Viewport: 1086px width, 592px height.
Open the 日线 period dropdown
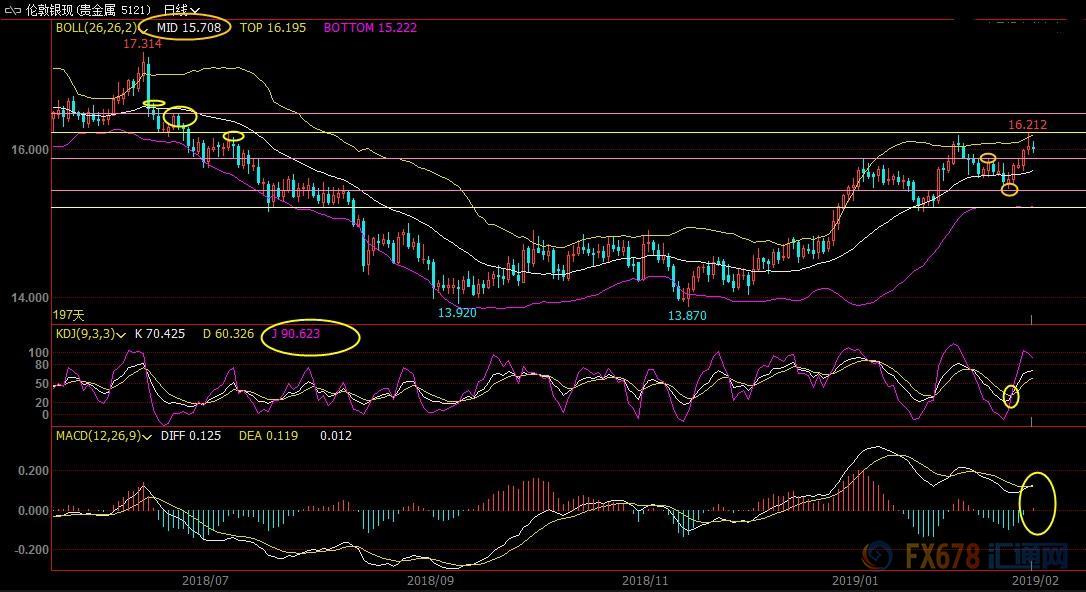183,9
